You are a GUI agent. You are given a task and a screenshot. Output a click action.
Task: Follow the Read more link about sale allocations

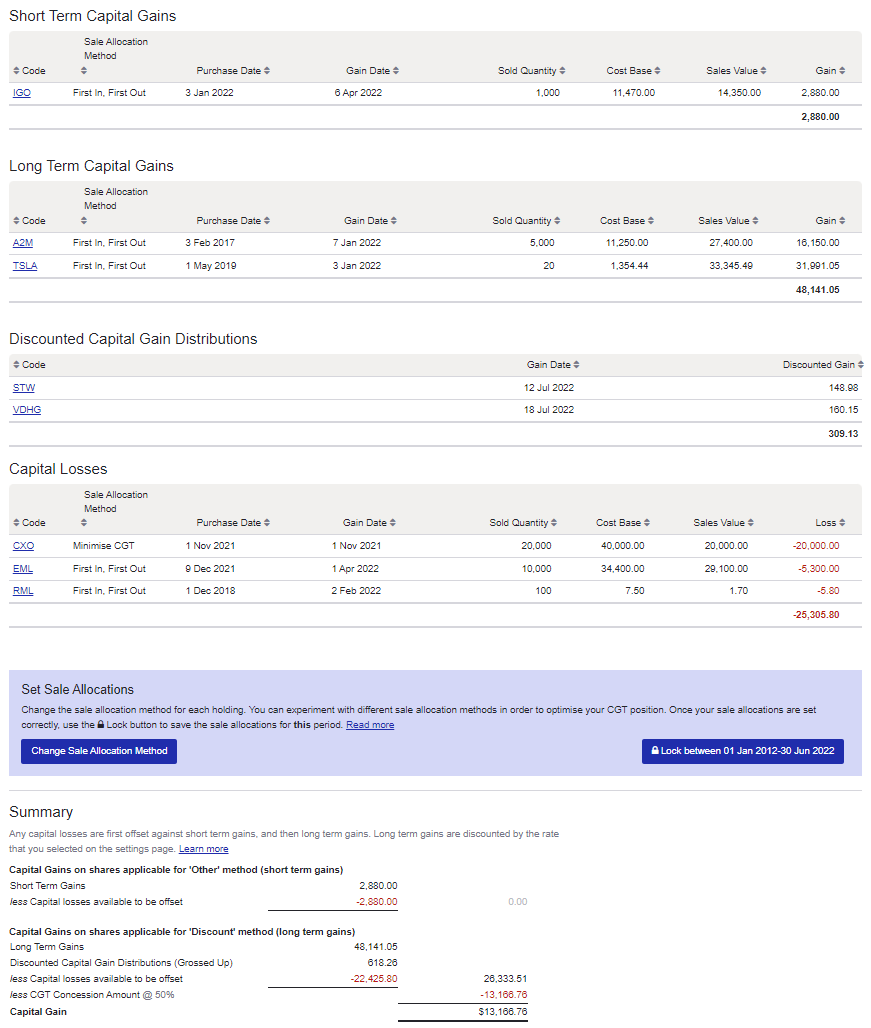369,725
